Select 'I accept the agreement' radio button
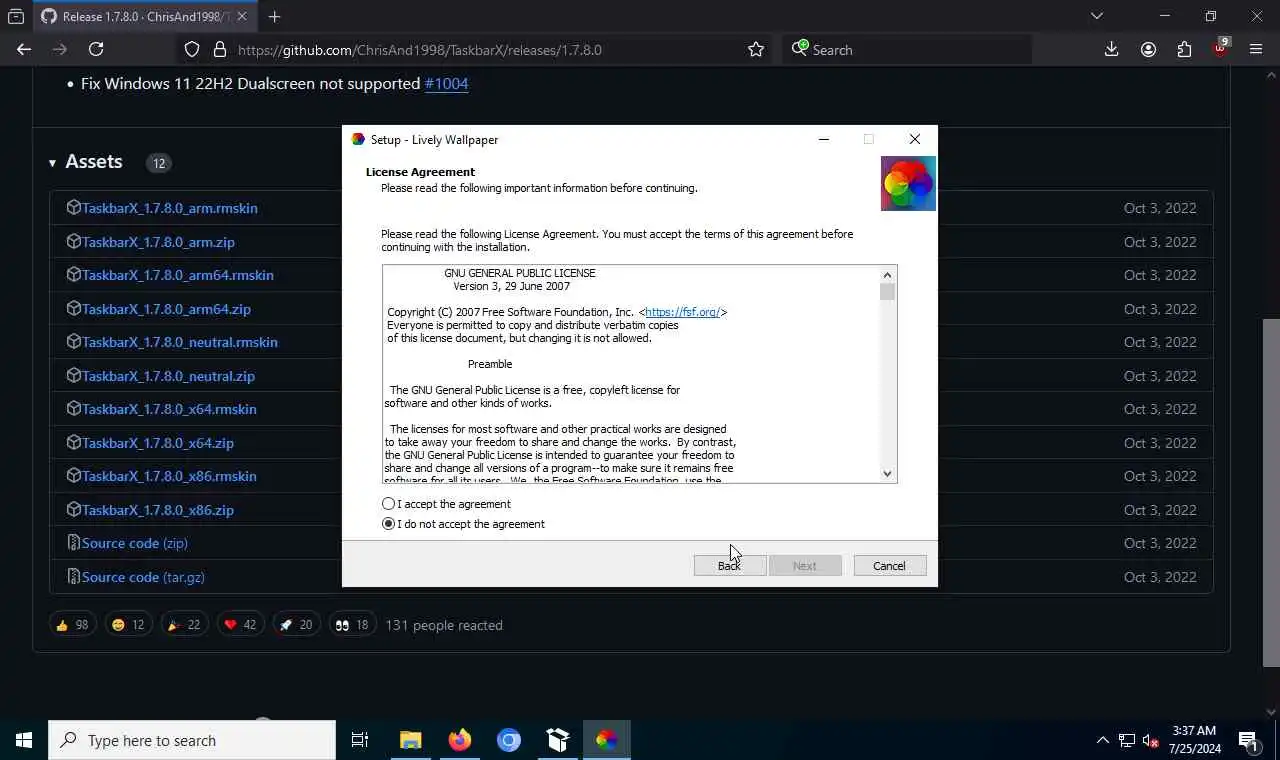Viewport: 1280px width, 760px height. click(388, 504)
